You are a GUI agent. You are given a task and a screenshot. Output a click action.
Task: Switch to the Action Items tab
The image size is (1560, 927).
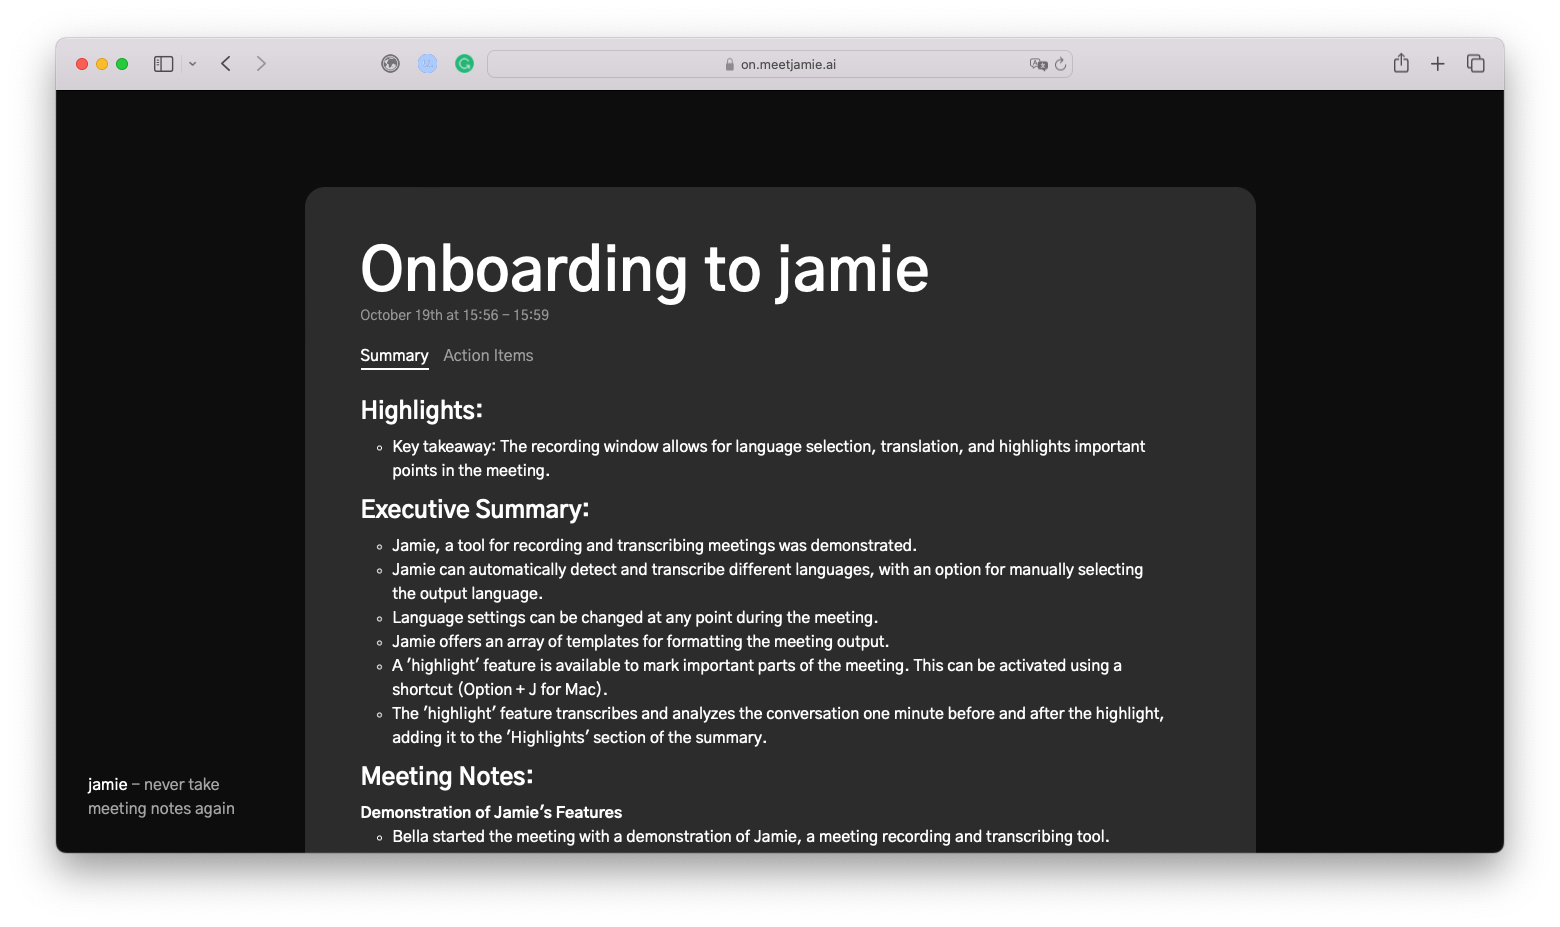[488, 356]
